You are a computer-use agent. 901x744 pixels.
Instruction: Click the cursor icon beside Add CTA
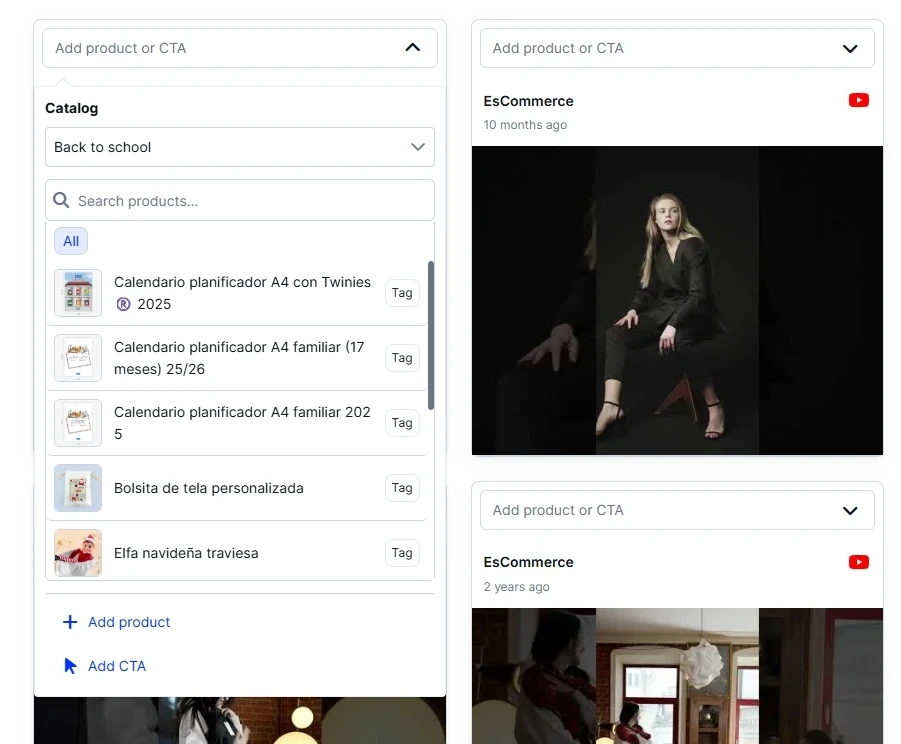tap(70, 666)
